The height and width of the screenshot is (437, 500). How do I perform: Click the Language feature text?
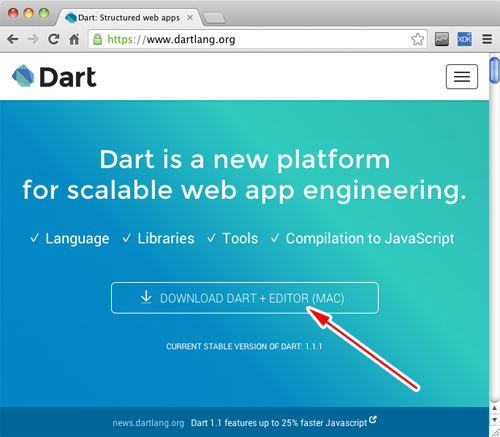click(x=77, y=239)
